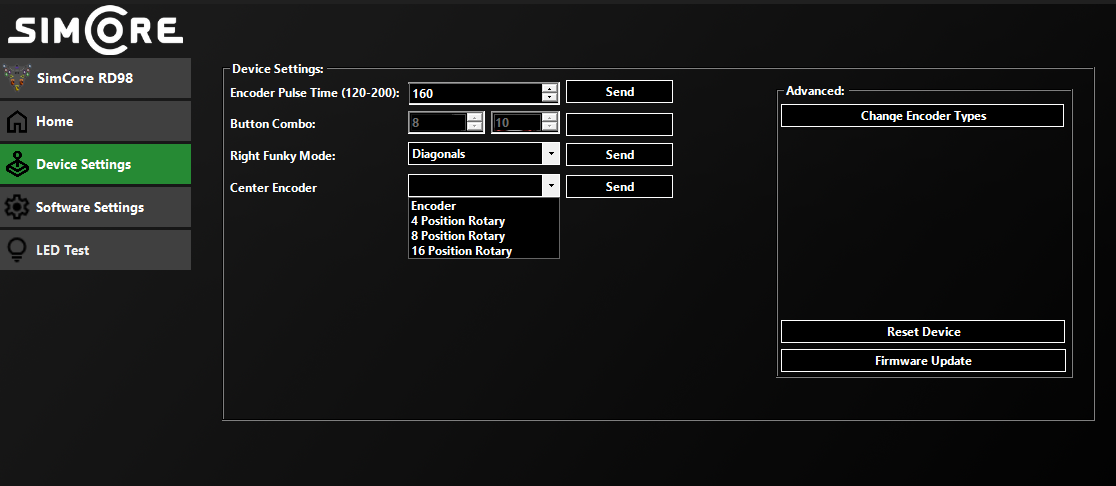1116x486 pixels.
Task: Choose 4 Position Rotary option
Action: click(x=484, y=221)
